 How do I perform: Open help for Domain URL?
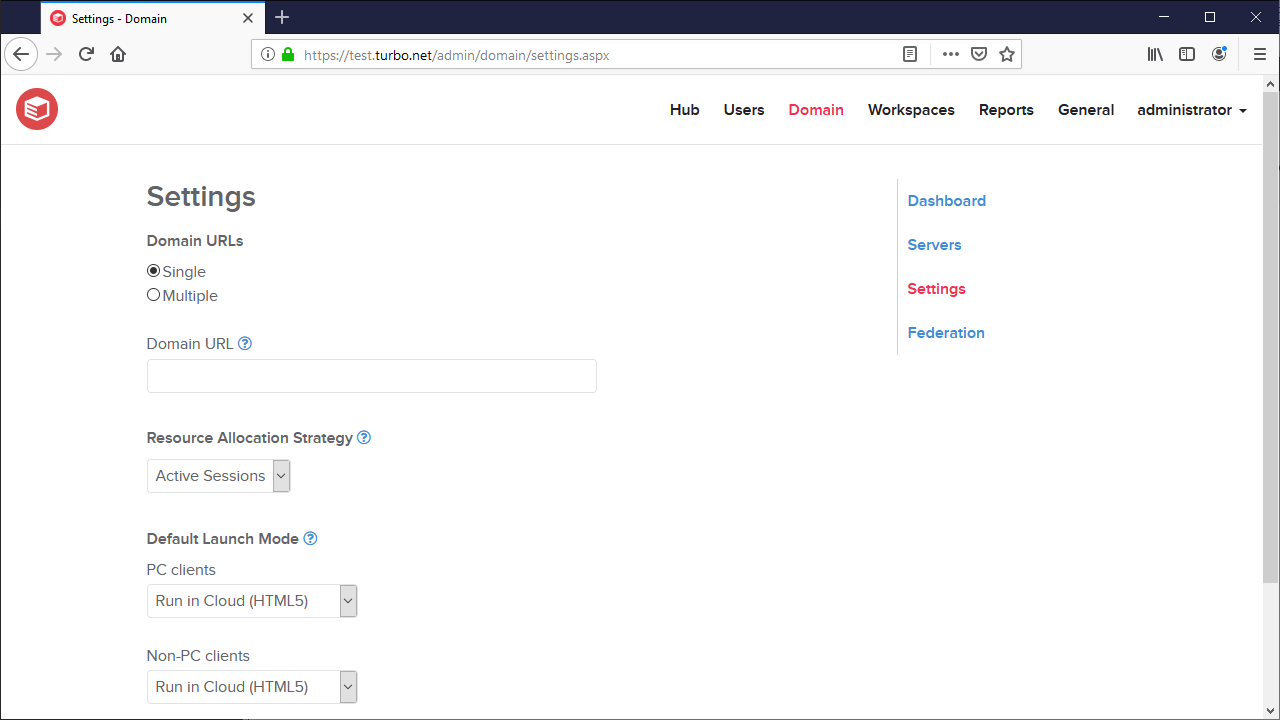245,343
